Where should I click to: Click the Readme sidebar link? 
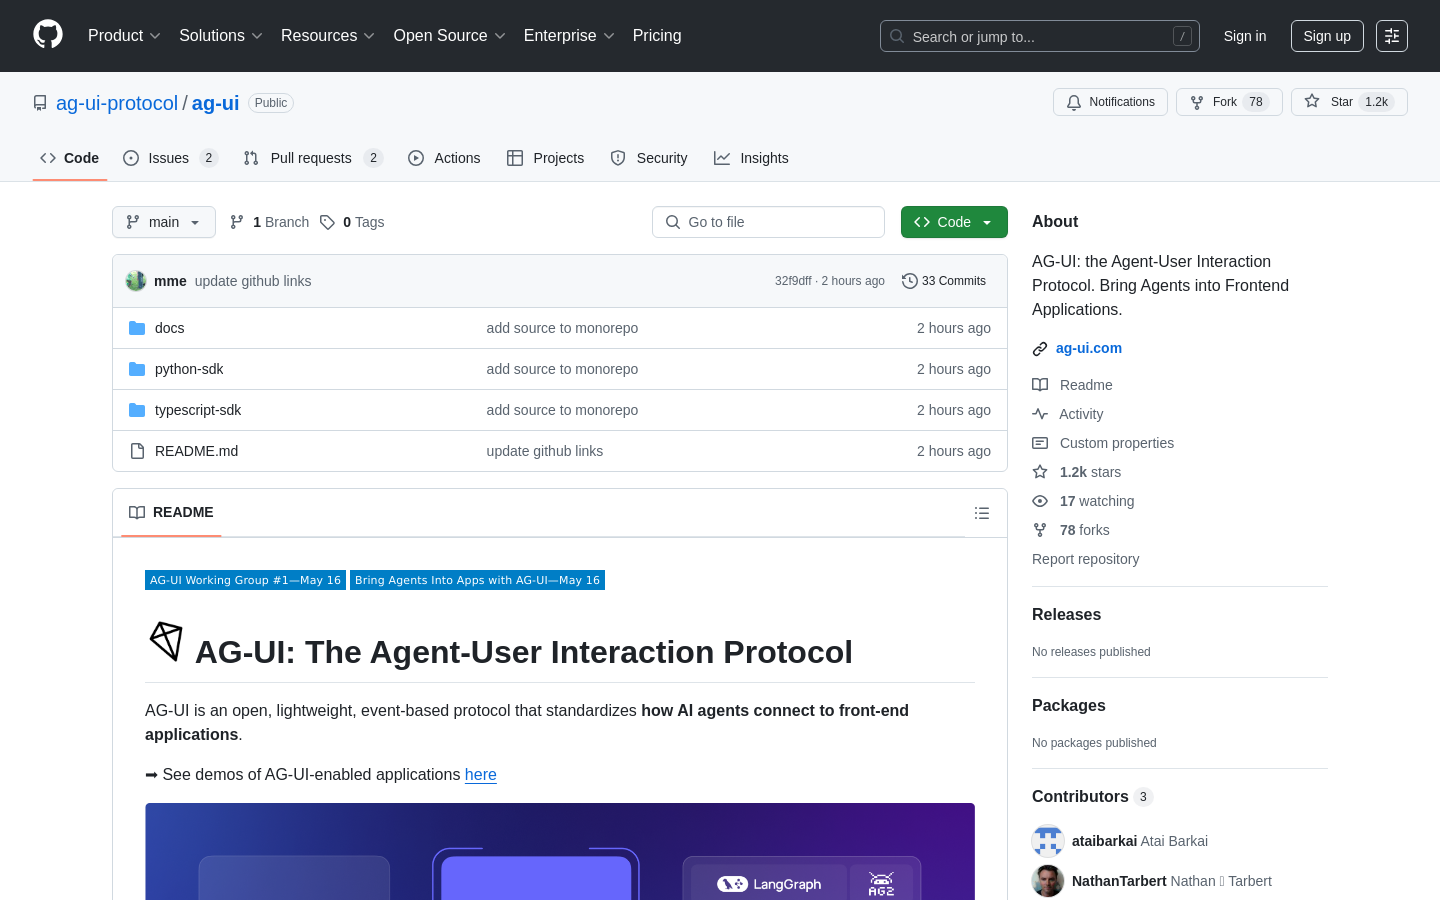(1073, 385)
